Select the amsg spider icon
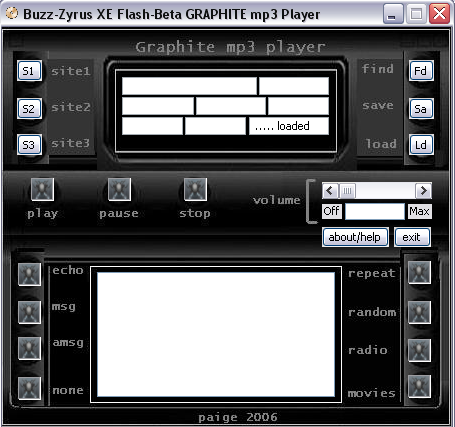This screenshot has width=455, height=427. 29,348
